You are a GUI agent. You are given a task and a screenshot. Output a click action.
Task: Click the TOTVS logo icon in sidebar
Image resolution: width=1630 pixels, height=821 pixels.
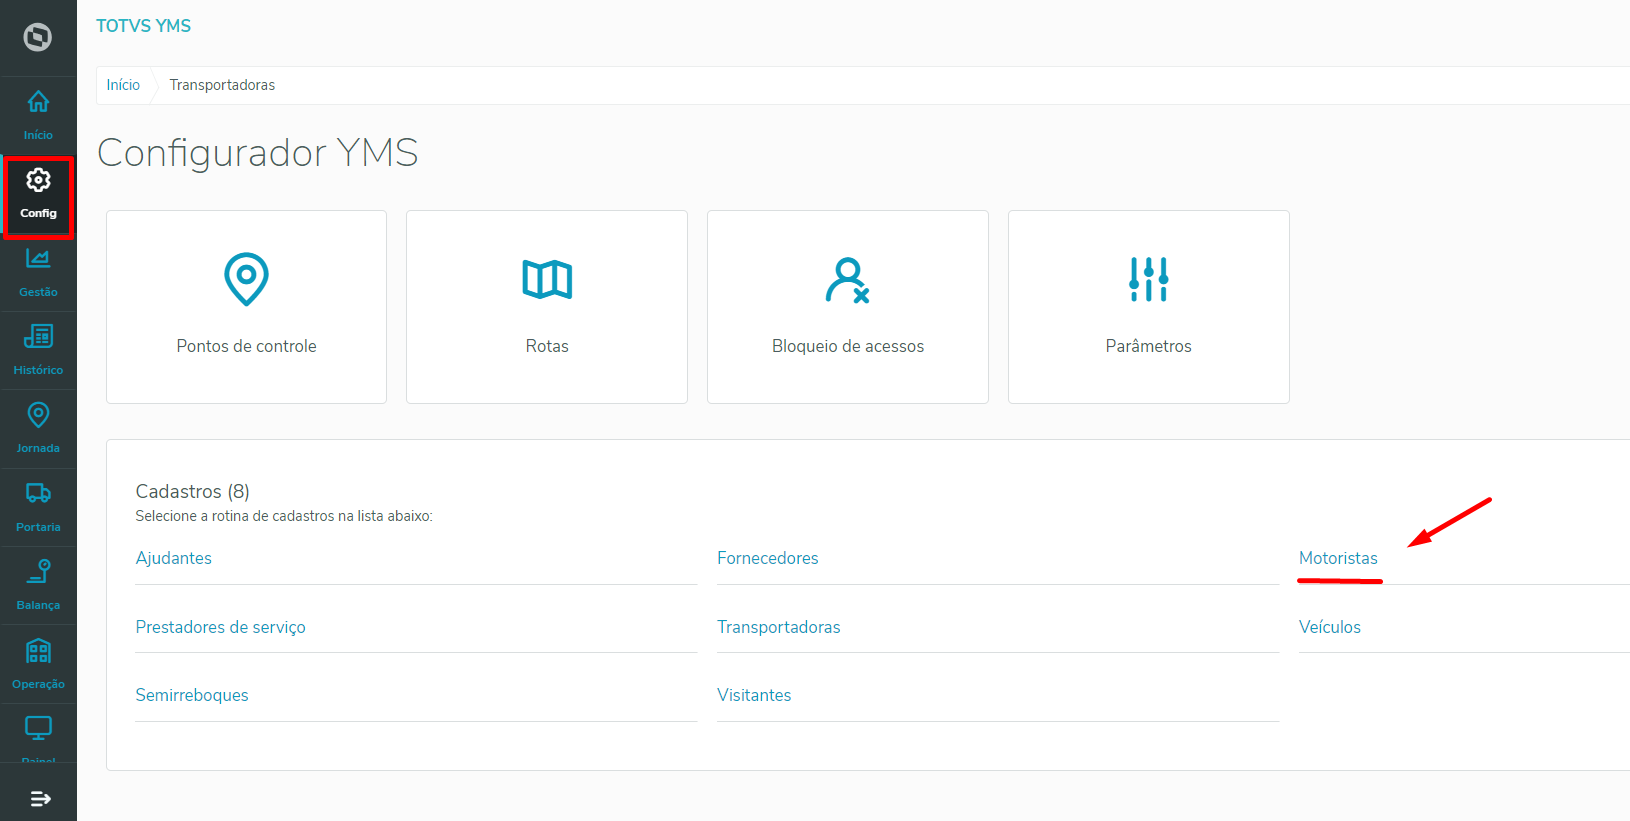[38, 38]
